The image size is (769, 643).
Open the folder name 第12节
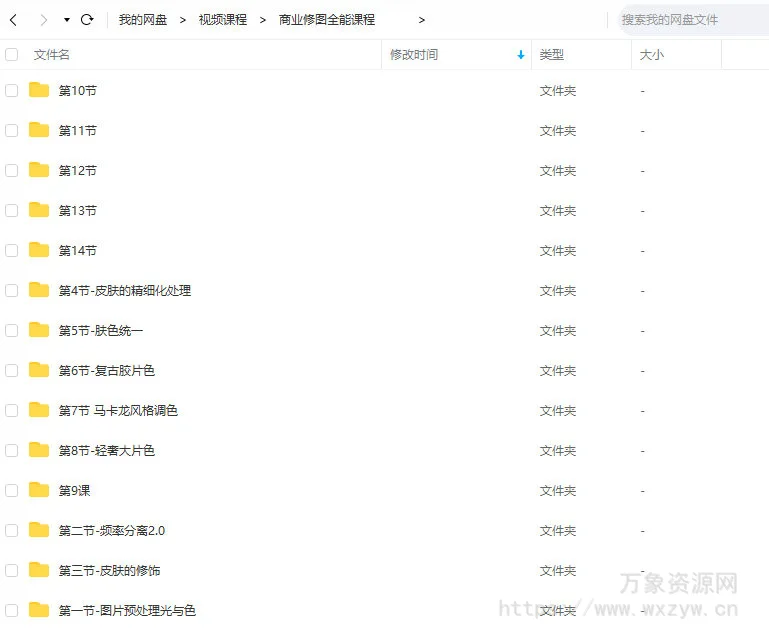pos(77,171)
